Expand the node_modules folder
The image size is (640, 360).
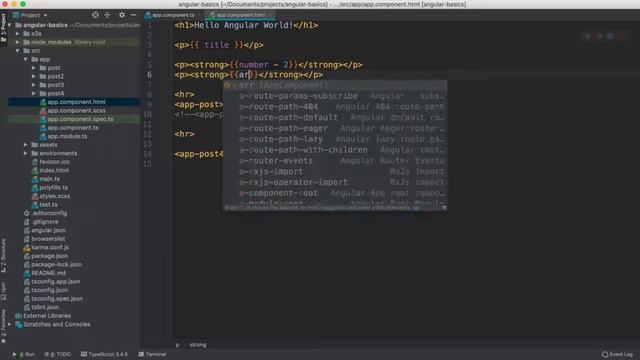[x=18, y=42]
